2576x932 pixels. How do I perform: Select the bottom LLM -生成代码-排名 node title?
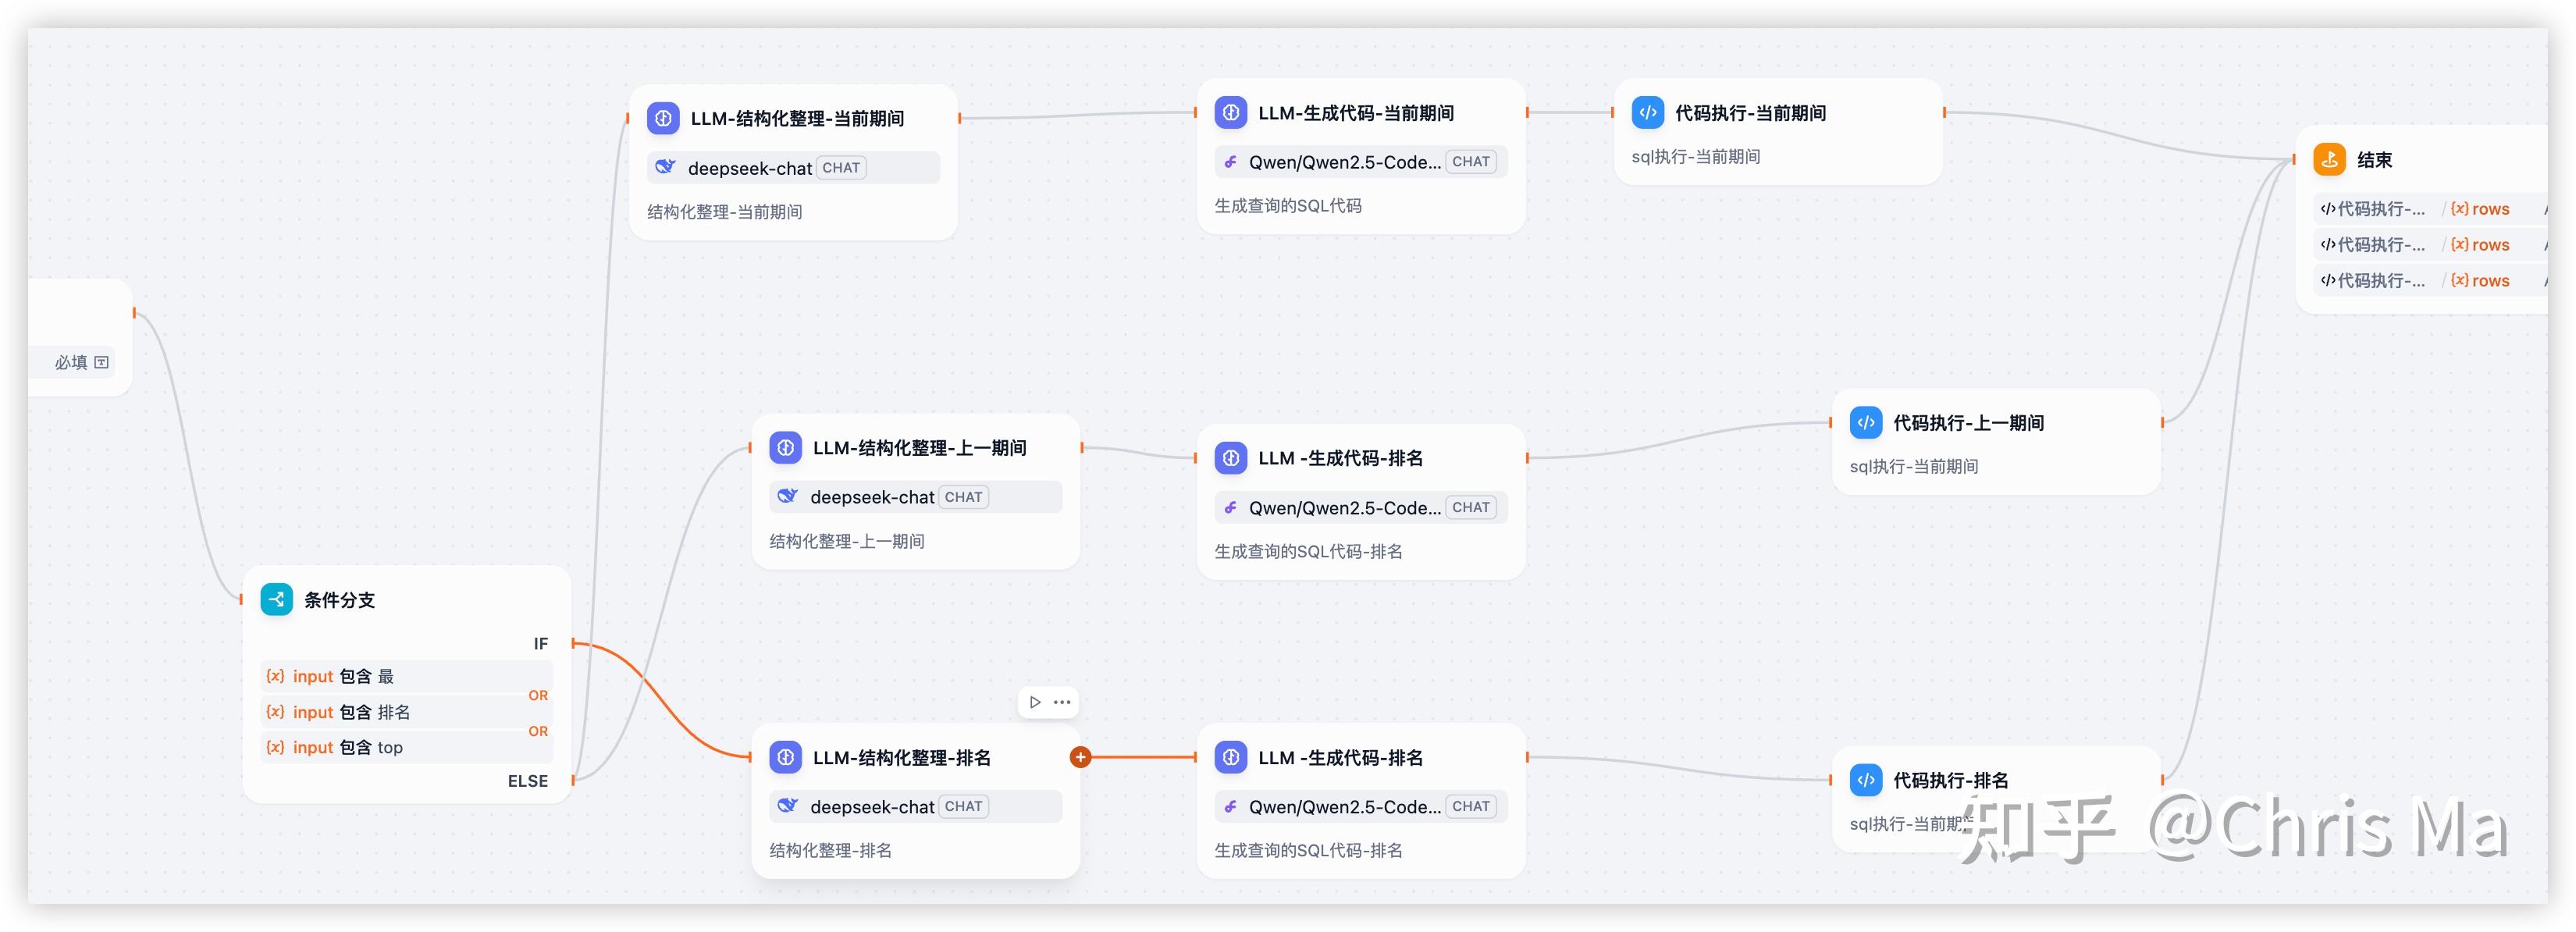pyautogui.click(x=1340, y=757)
